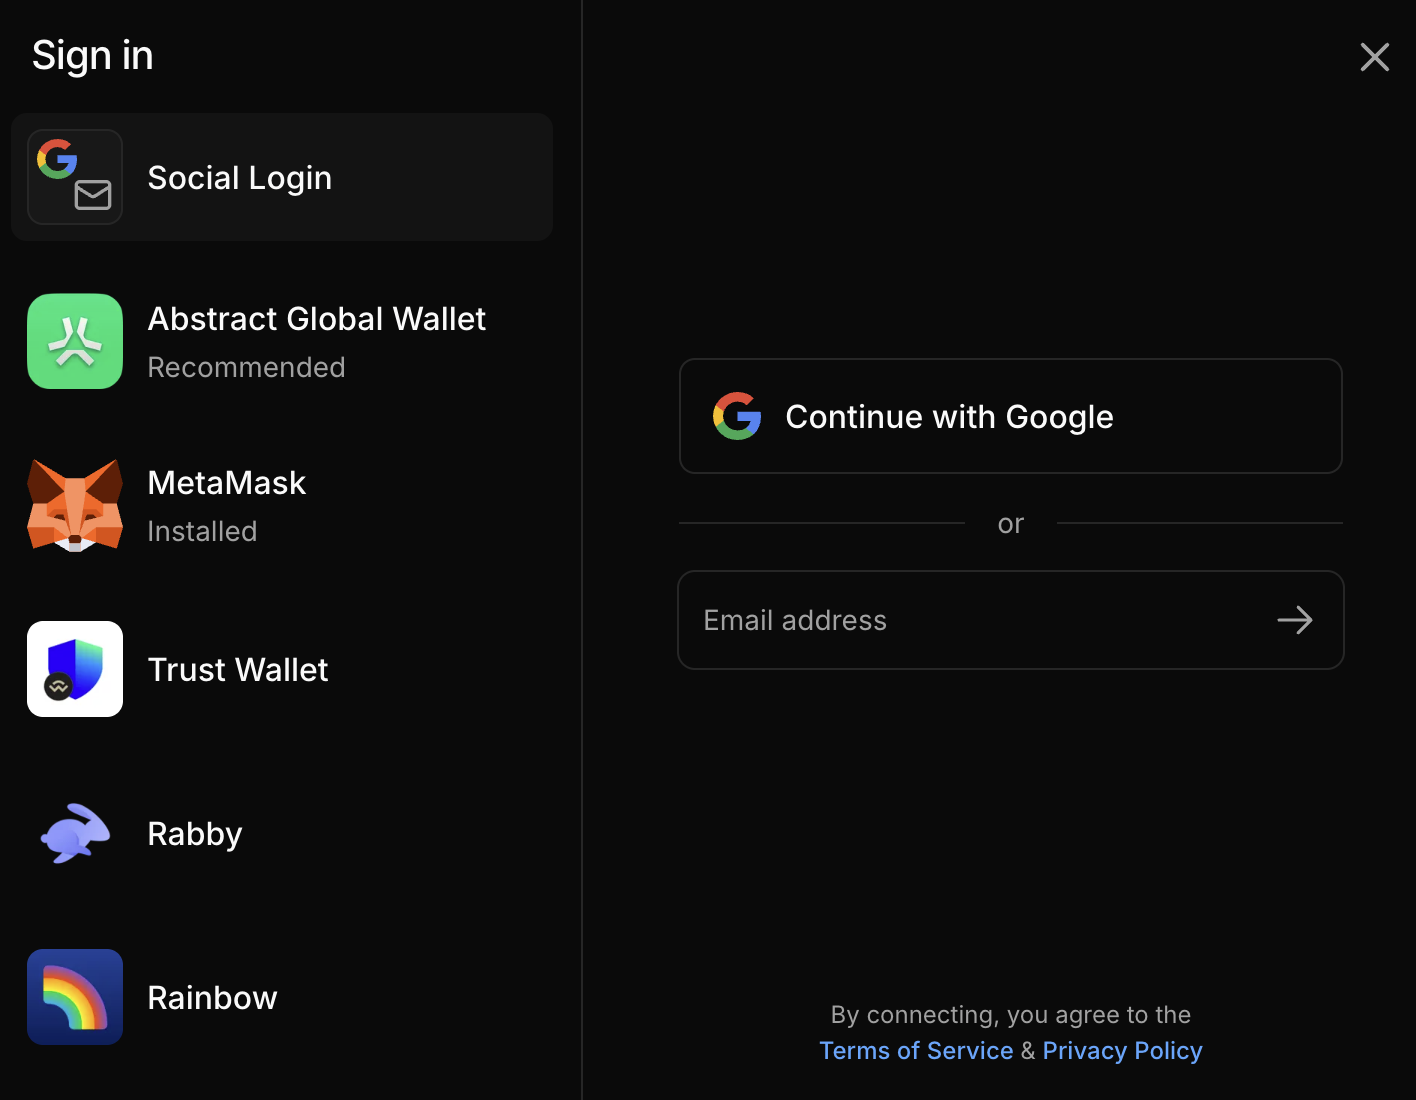Choose the Rabby wallet label
Viewport: 1416px width, 1100px height.
click(195, 834)
